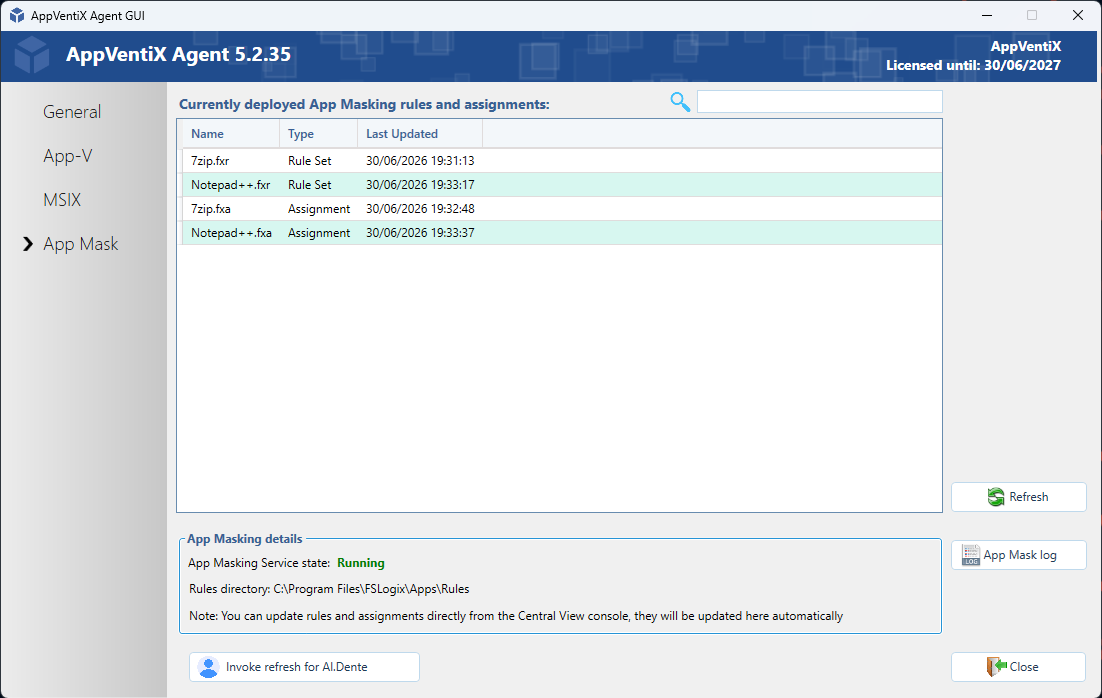Refresh the App Masking rules list
Screen dimensions: 1102x698
pos(1018,497)
